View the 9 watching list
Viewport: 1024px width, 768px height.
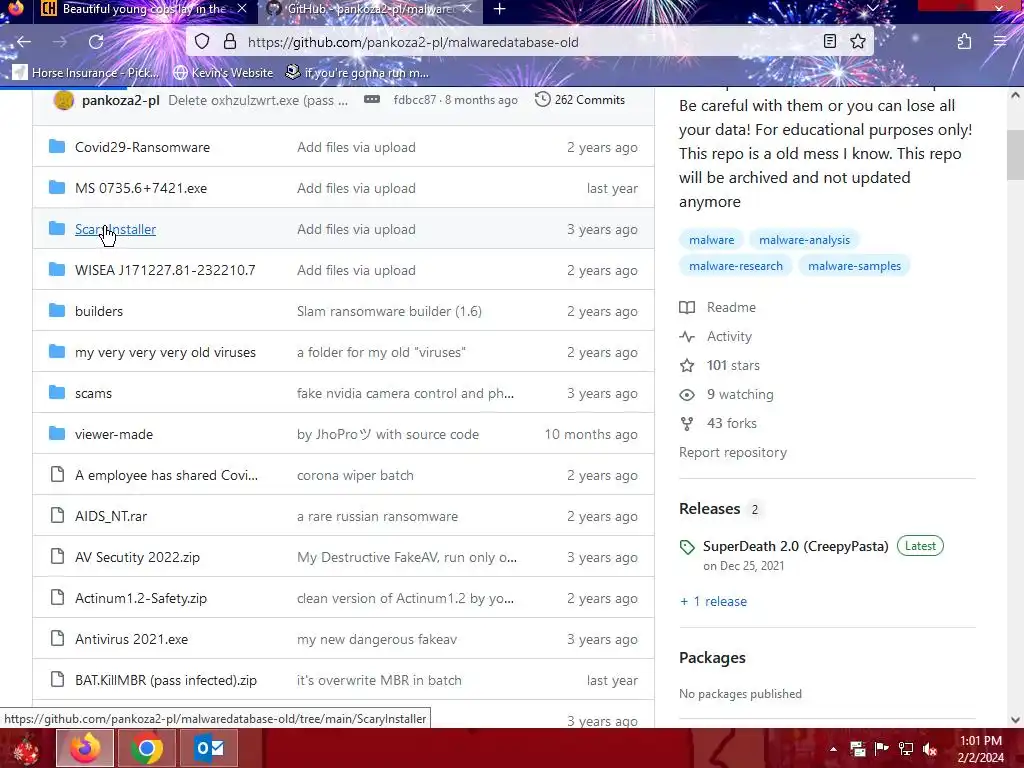click(x=726, y=394)
